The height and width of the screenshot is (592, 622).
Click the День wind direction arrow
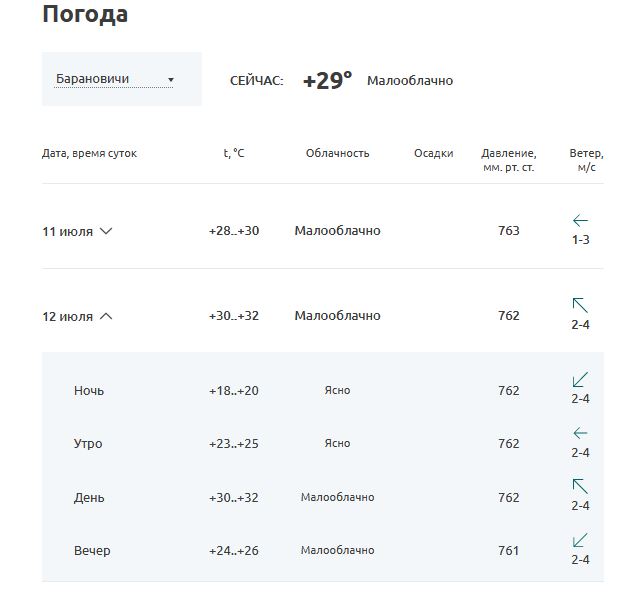coord(580,486)
